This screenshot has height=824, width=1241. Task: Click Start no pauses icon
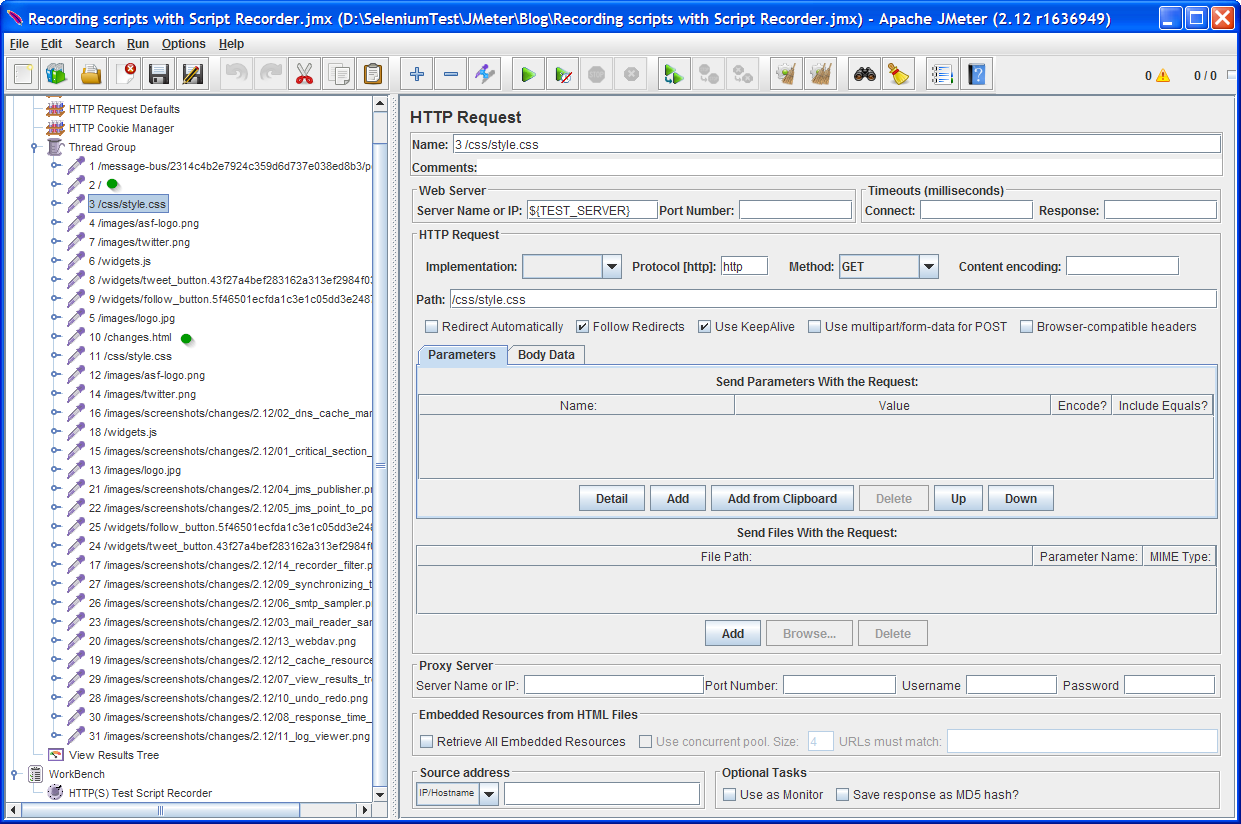coord(563,74)
